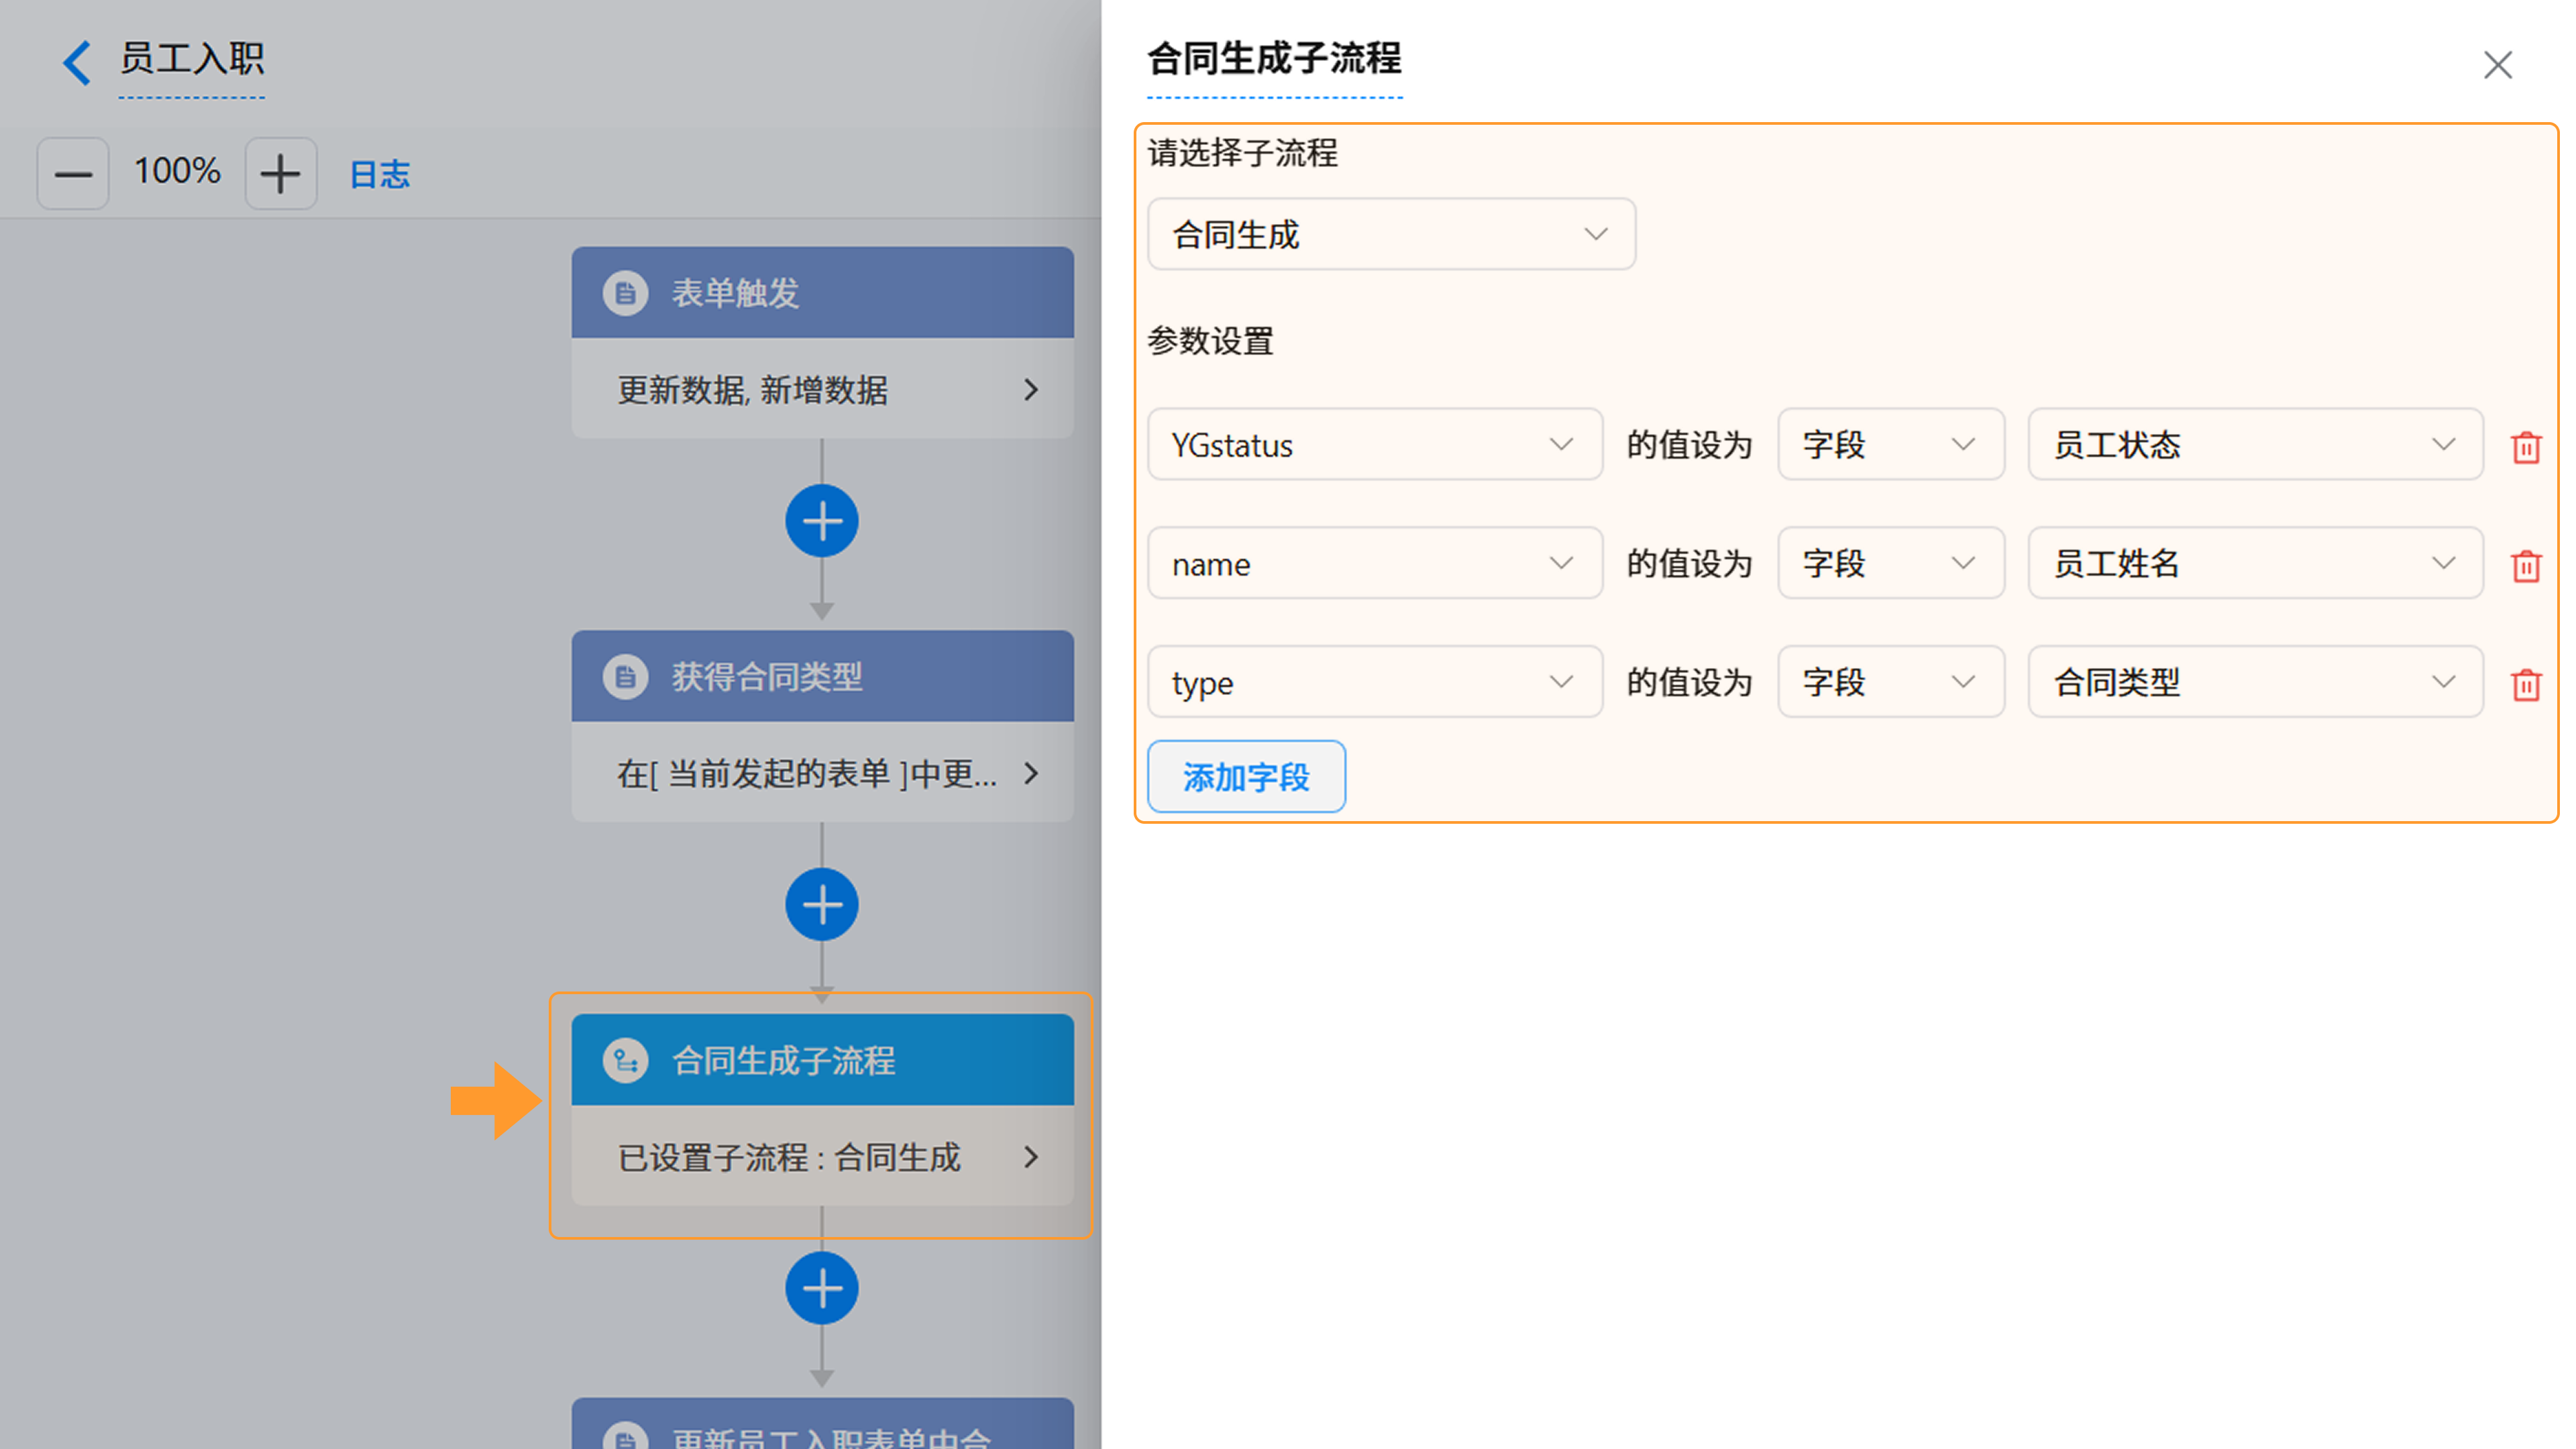
Task: Select the 获得合同类型 node header
Action: point(822,677)
